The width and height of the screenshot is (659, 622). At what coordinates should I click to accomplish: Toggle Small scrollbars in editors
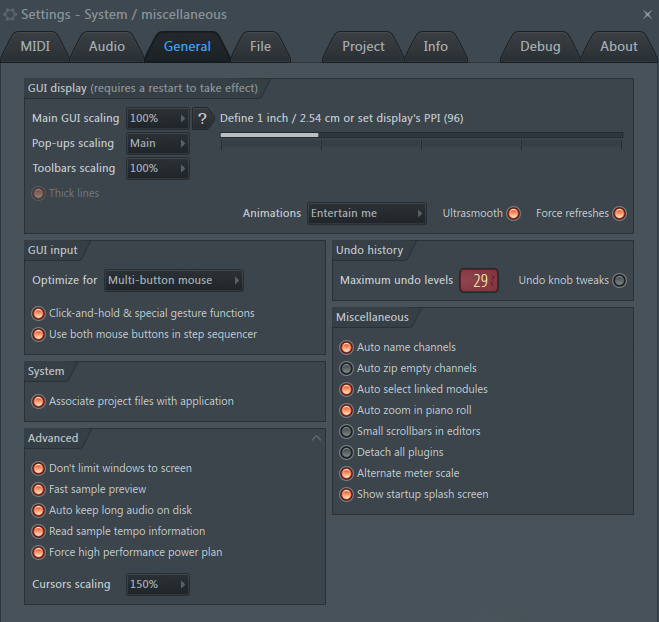pyautogui.click(x=346, y=432)
